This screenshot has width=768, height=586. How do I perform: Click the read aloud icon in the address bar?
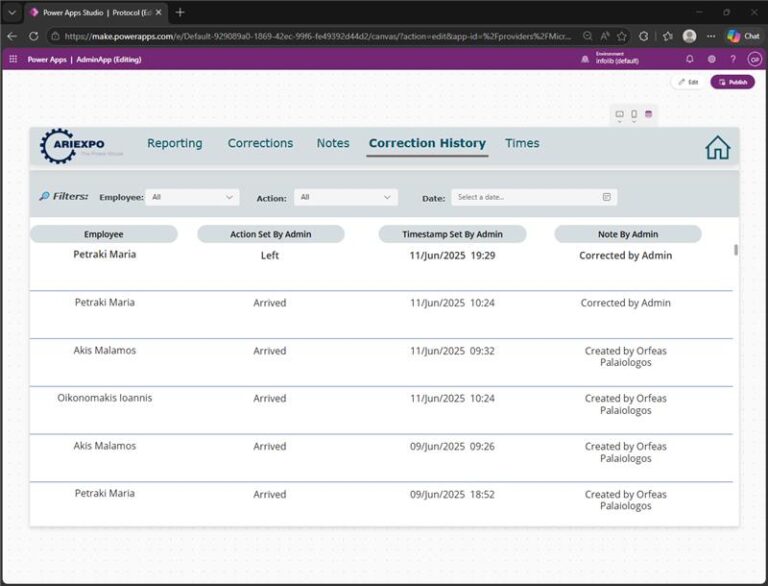(605, 36)
